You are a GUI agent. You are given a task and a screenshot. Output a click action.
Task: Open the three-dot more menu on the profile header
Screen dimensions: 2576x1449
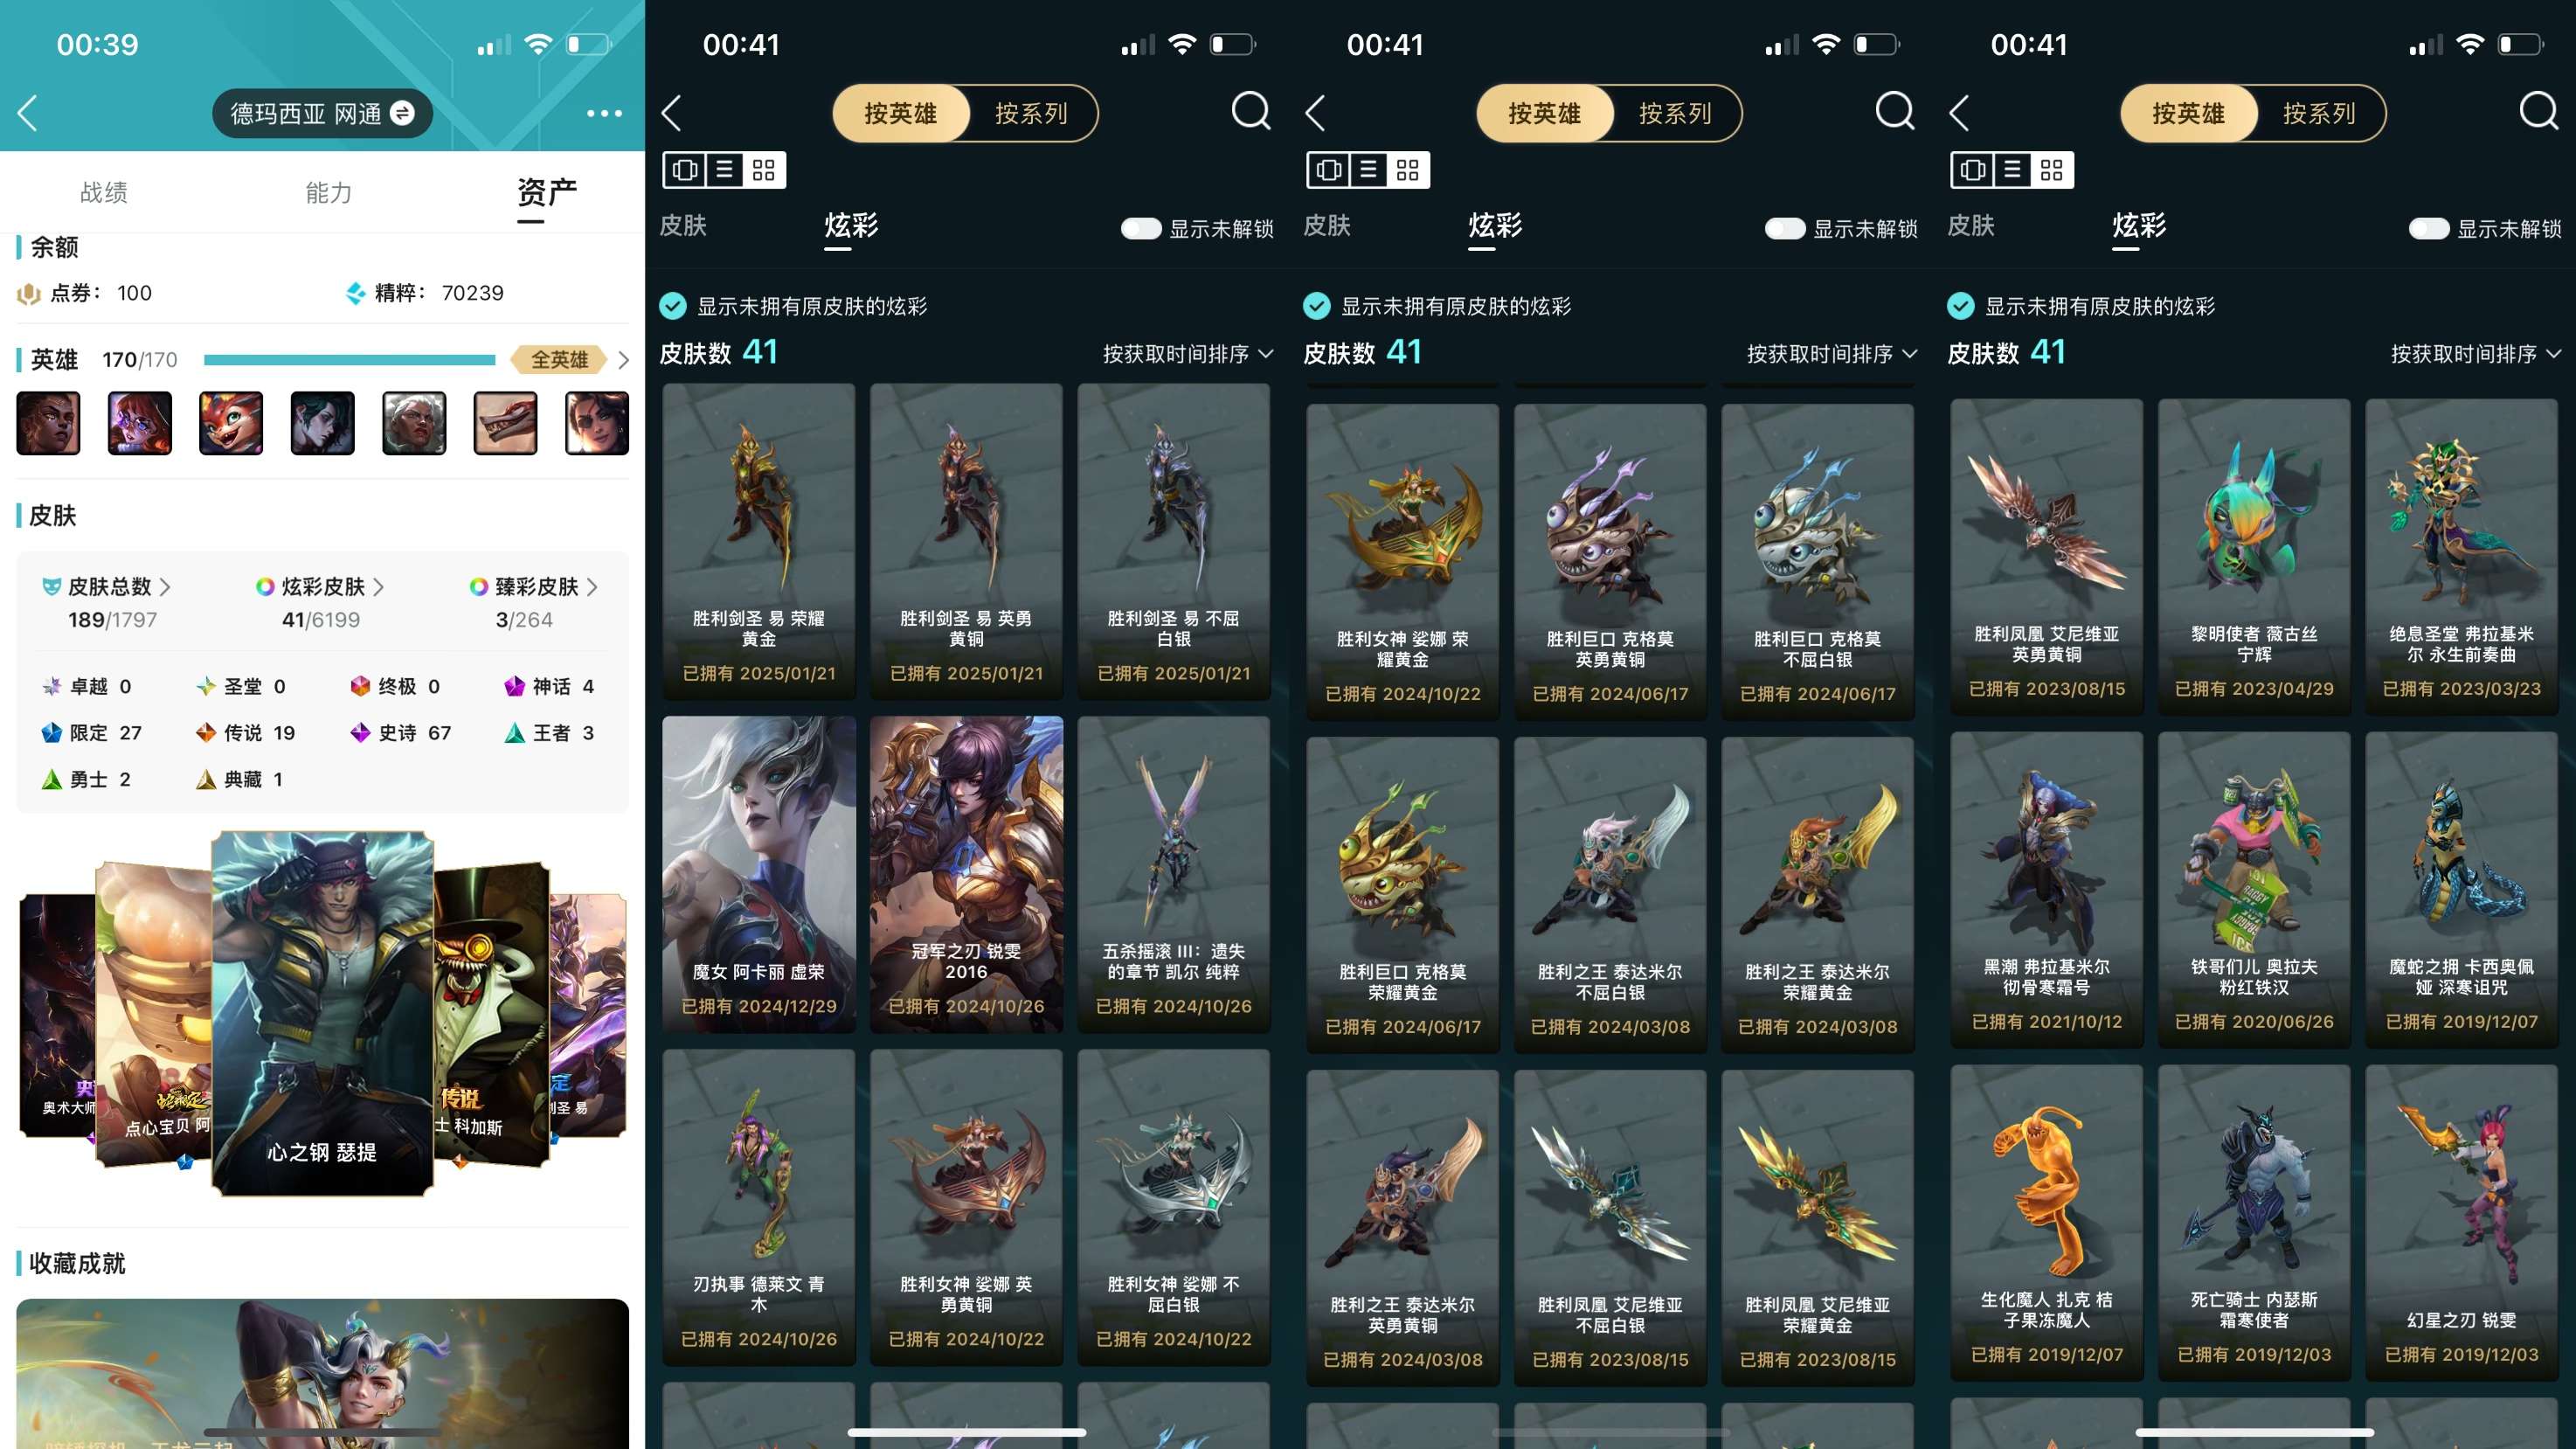point(604,114)
